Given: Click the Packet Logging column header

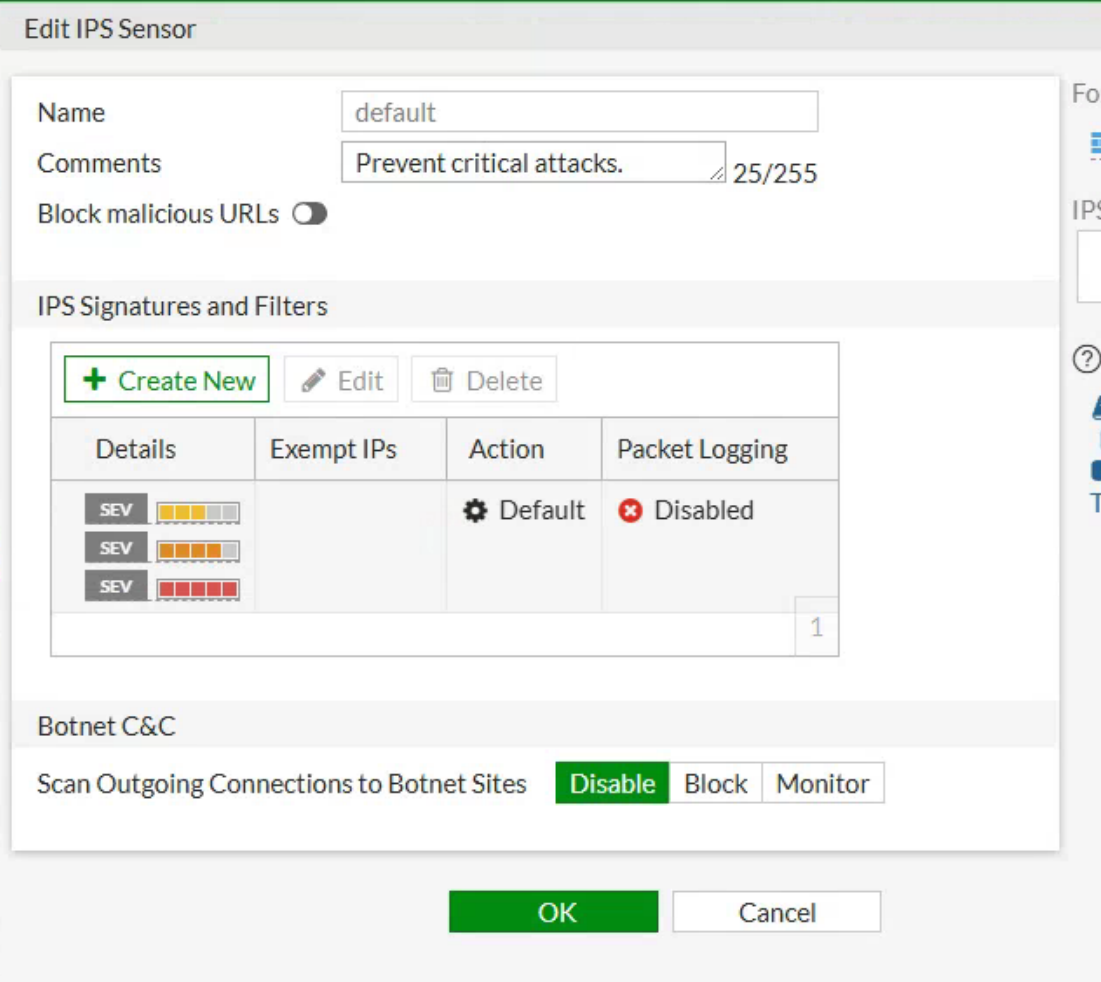Looking at the screenshot, I should [702, 449].
